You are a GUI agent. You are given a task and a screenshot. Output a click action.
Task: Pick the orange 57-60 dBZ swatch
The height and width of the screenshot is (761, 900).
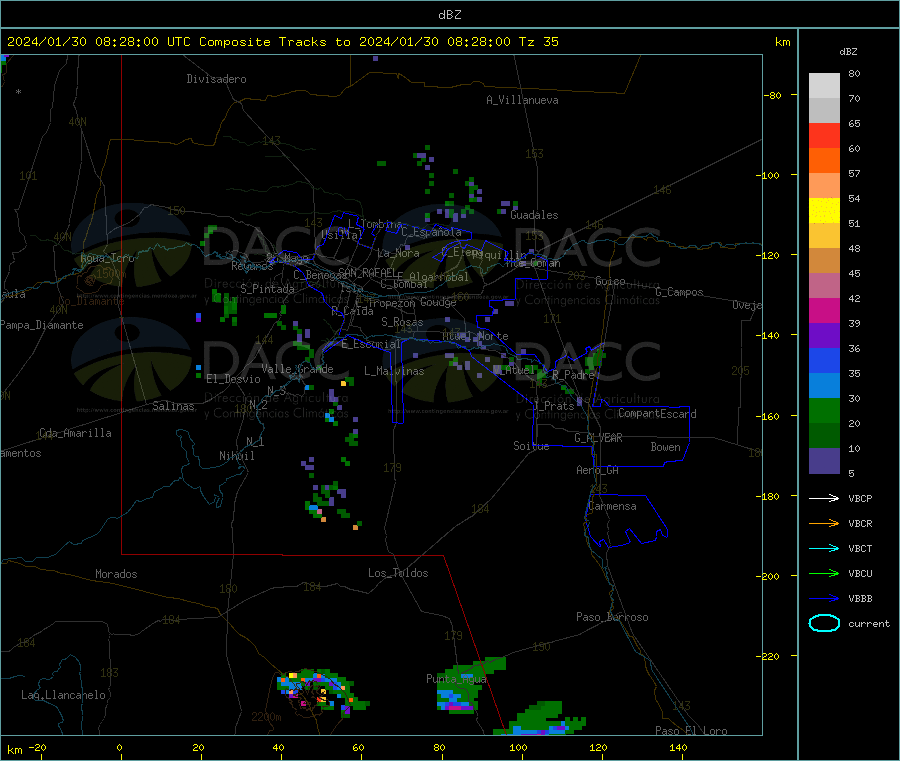[x=824, y=161]
